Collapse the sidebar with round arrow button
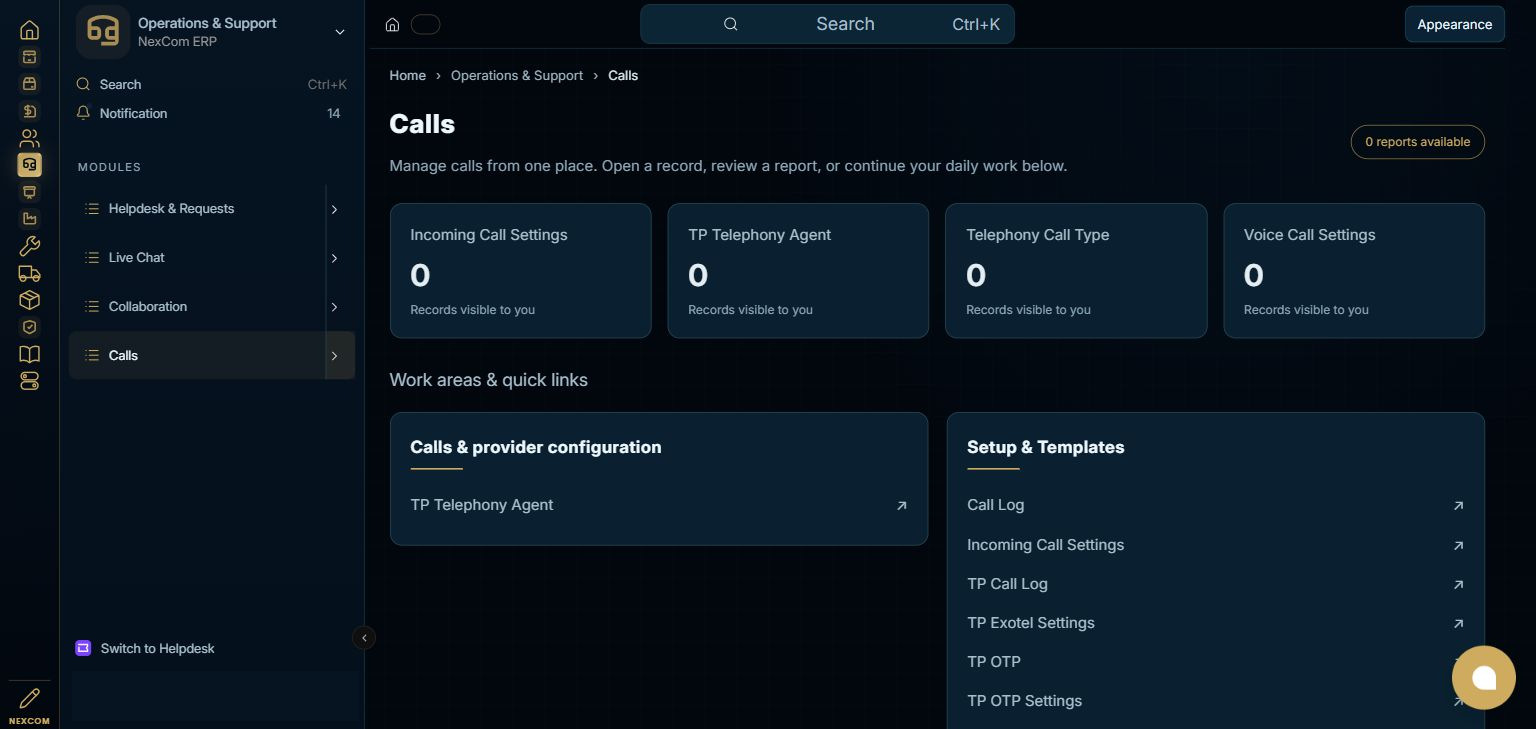The height and width of the screenshot is (729, 1536). tap(364, 638)
